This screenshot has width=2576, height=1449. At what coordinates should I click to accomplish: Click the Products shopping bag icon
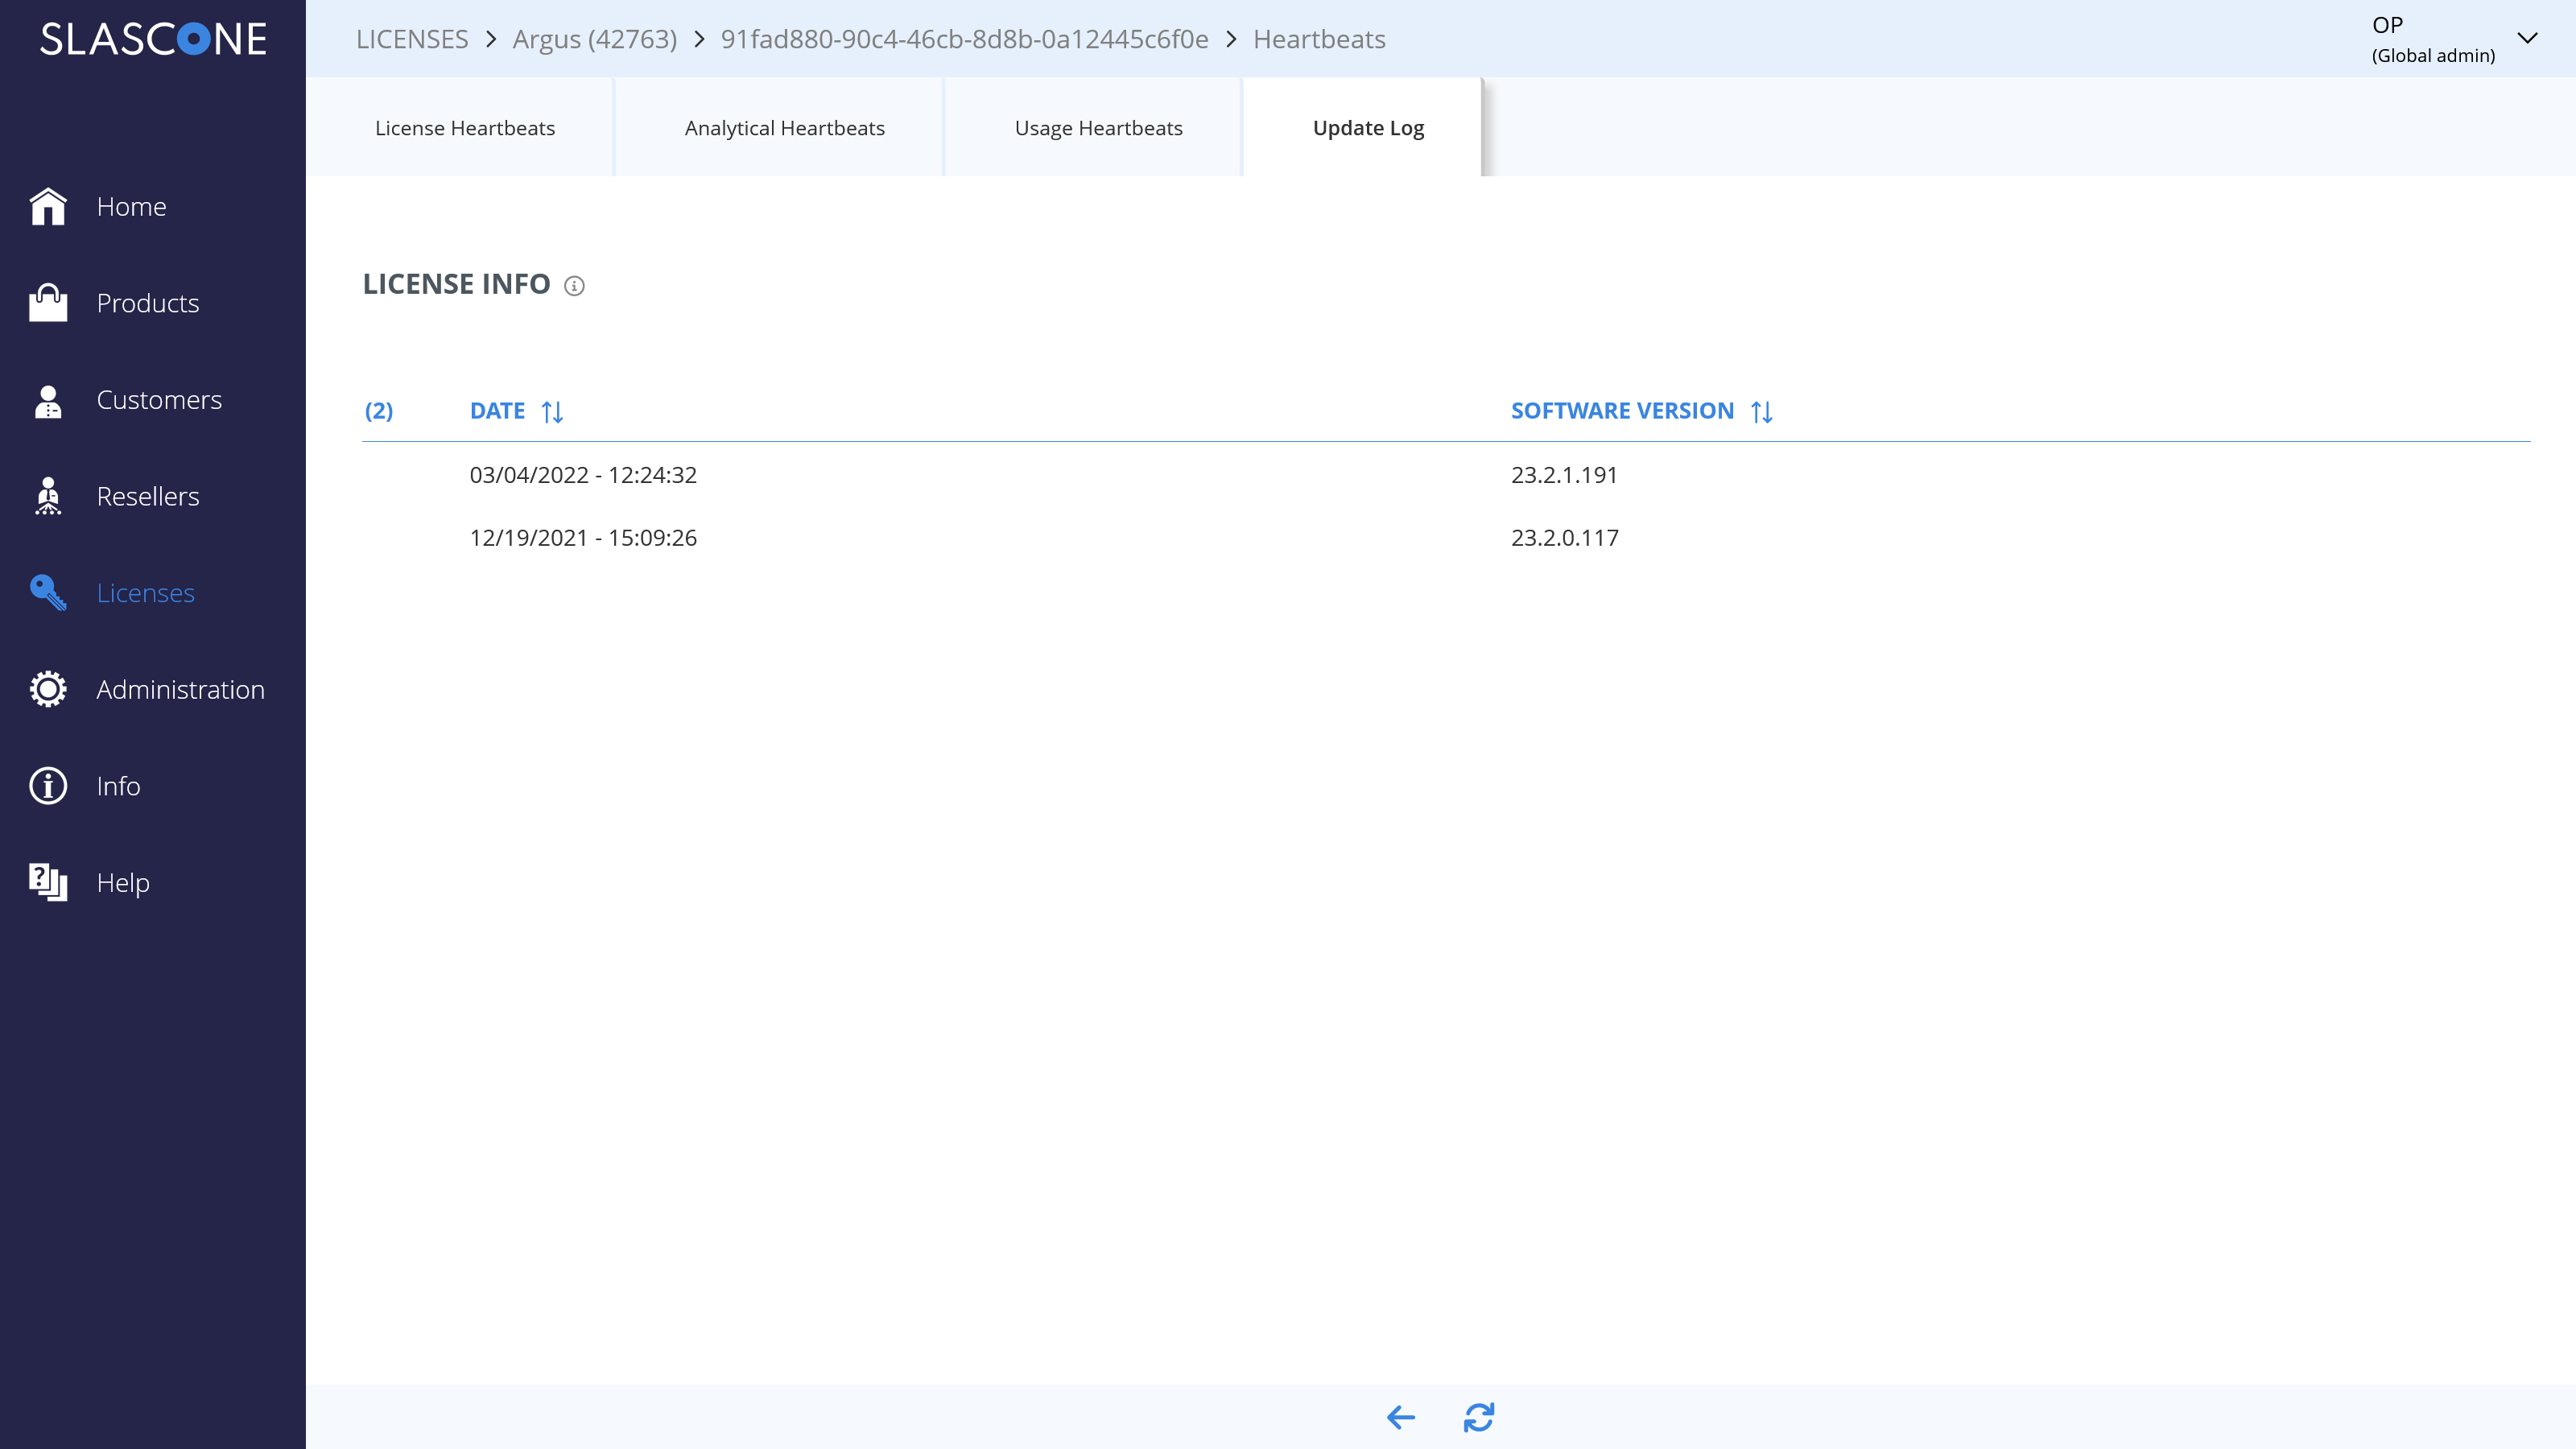(x=48, y=303)
